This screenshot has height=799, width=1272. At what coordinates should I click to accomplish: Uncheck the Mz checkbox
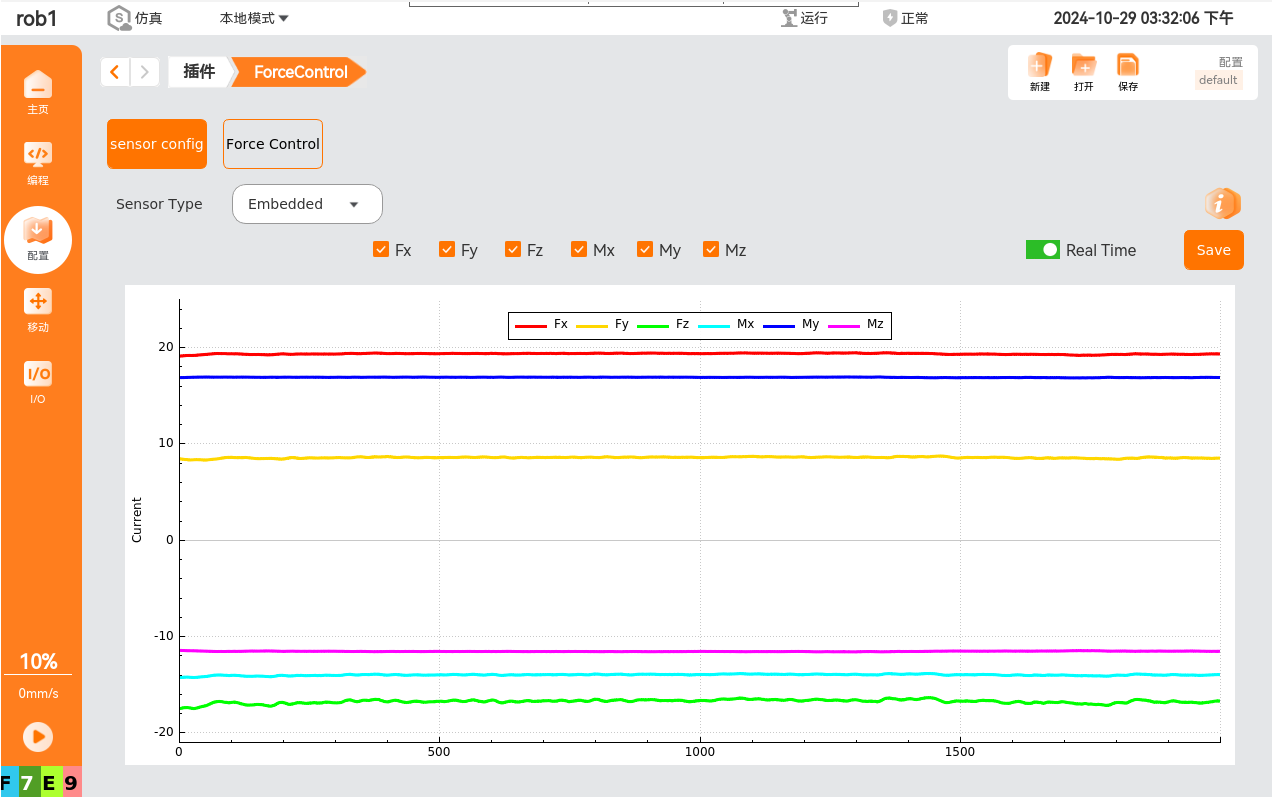[x=712, y=250]
